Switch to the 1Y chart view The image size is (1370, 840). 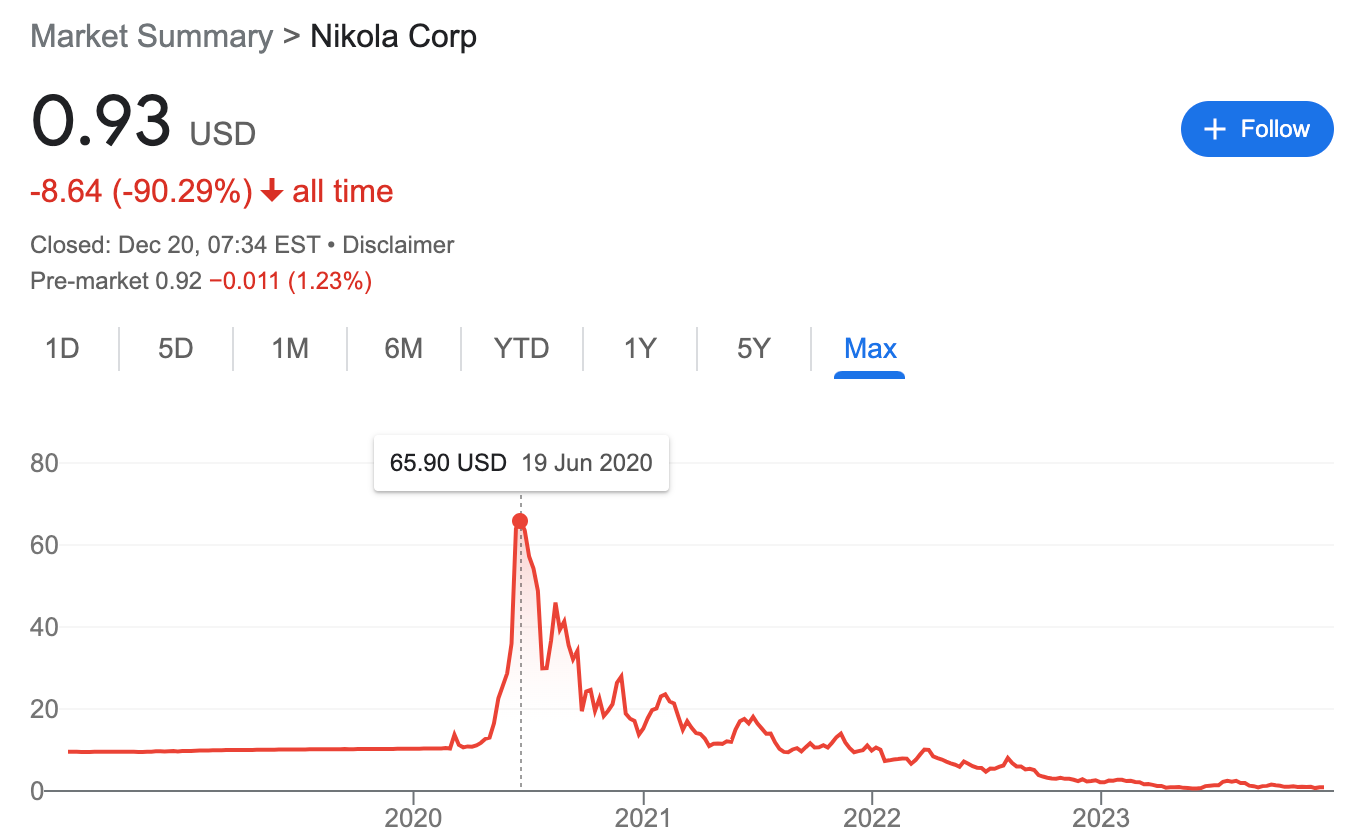click(x=640, y=349)
